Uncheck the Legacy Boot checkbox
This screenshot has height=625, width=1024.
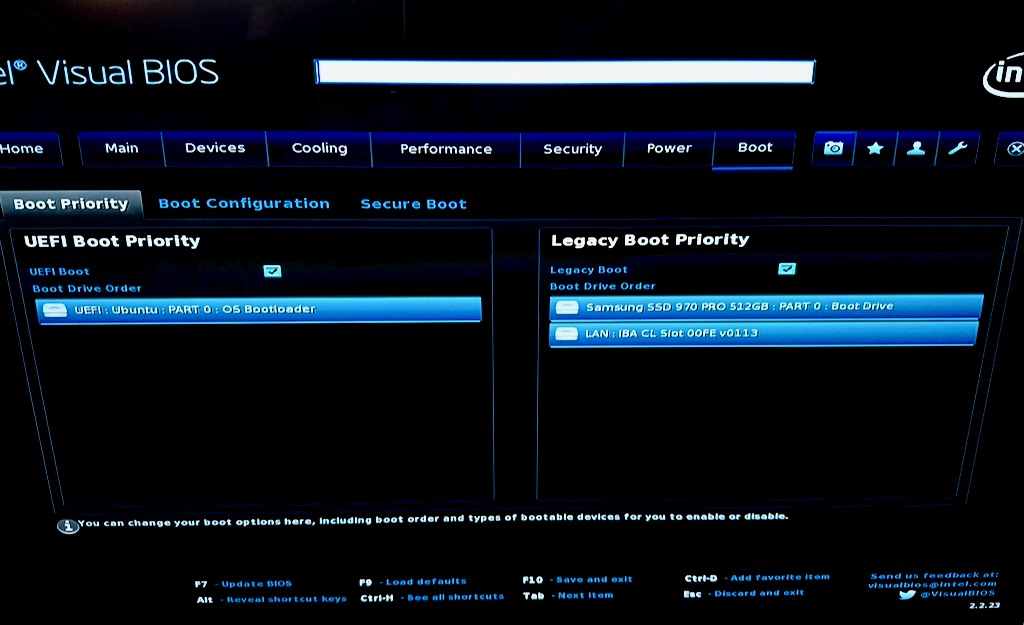(x=786, y=268)
